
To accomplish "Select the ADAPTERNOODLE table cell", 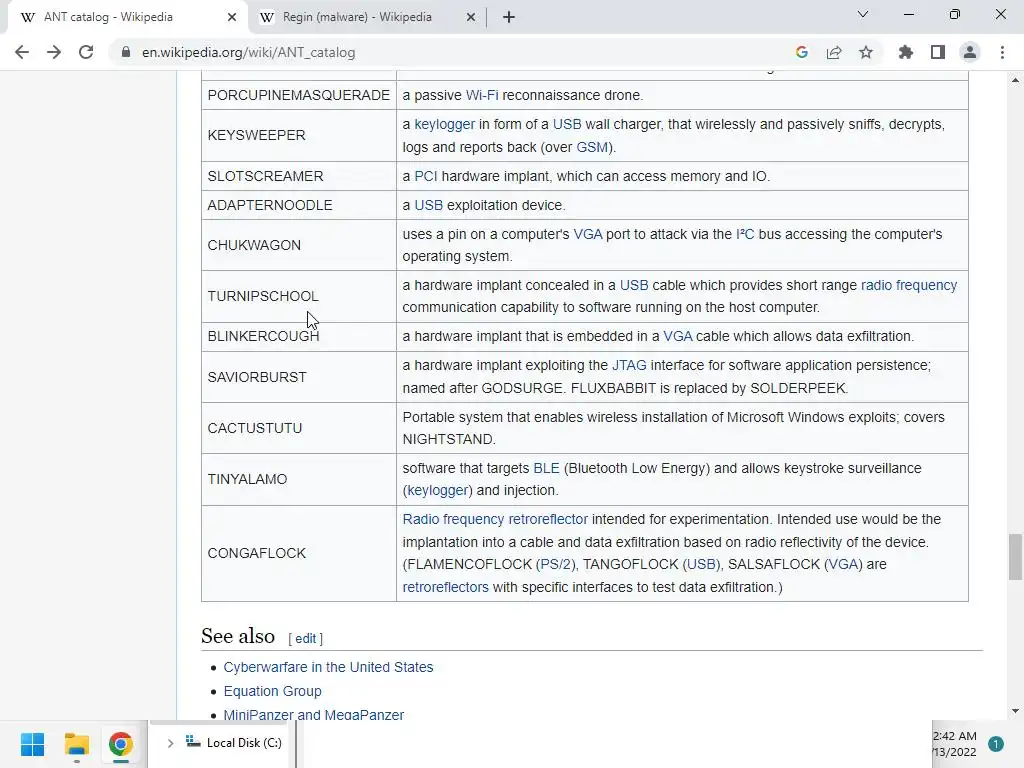I will [299, 205].
